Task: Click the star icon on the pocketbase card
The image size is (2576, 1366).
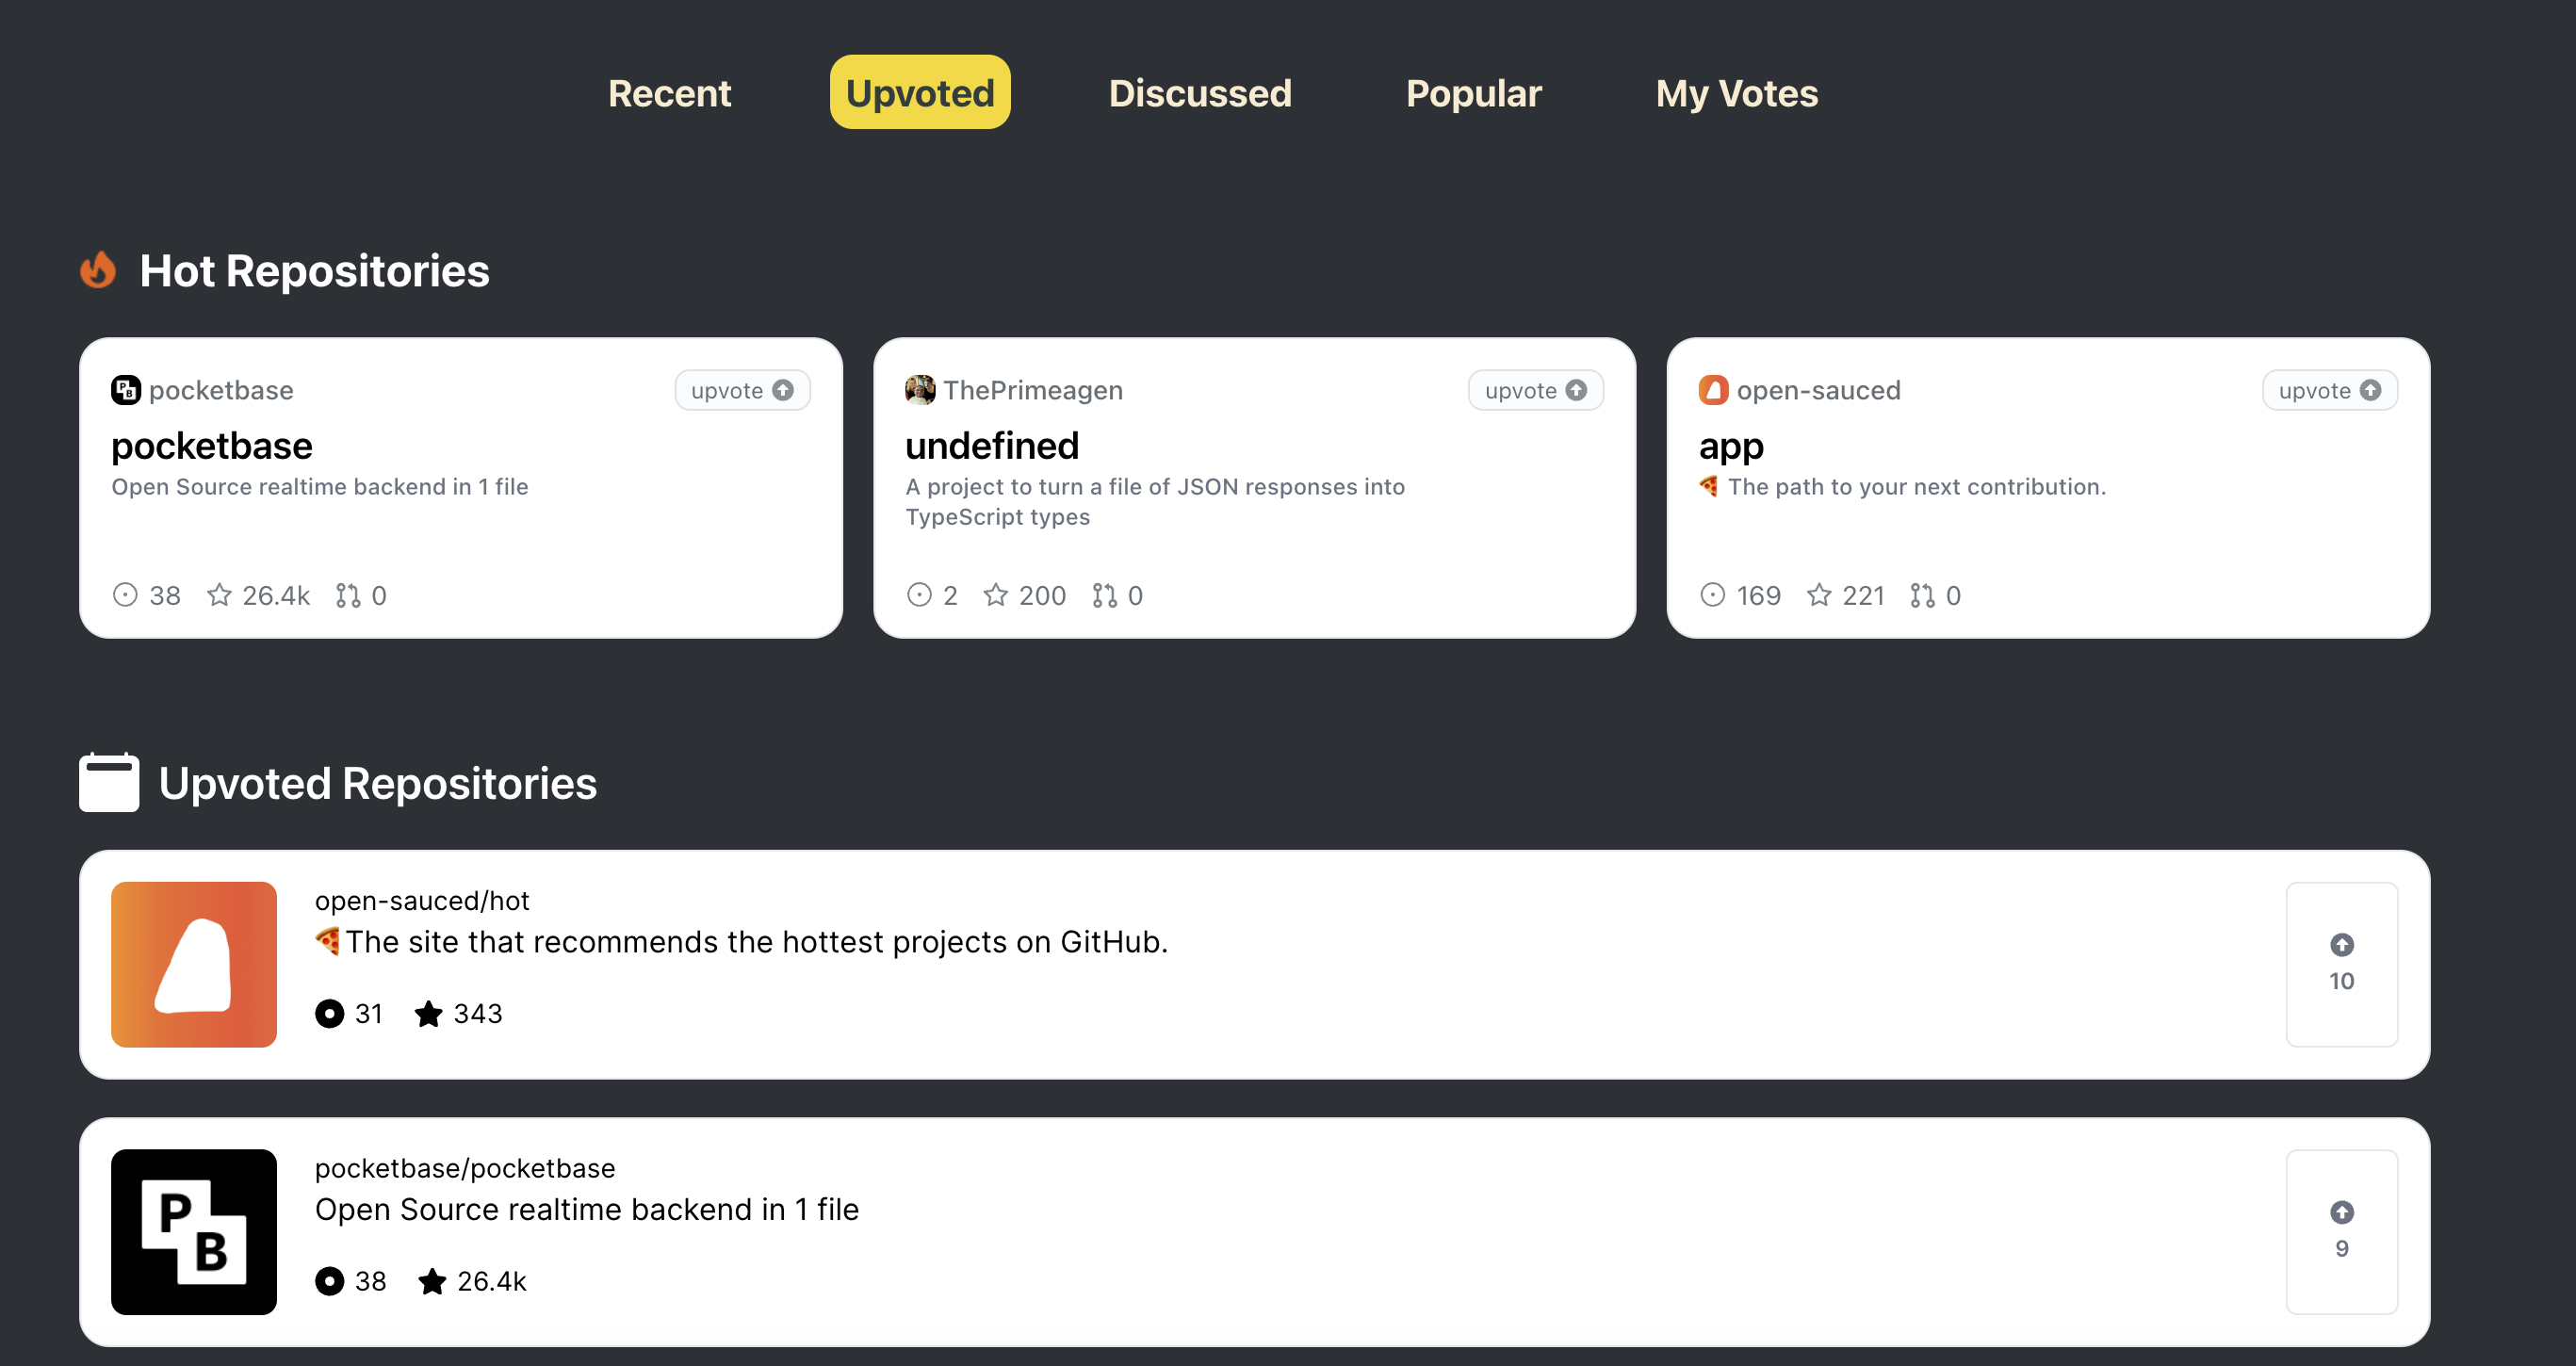Action: click(x=219, y=594)
